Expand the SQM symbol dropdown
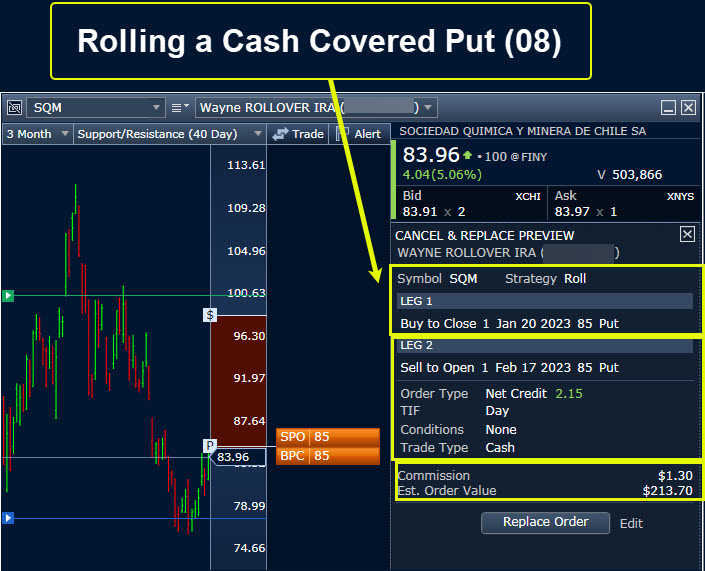 point(156,108)
